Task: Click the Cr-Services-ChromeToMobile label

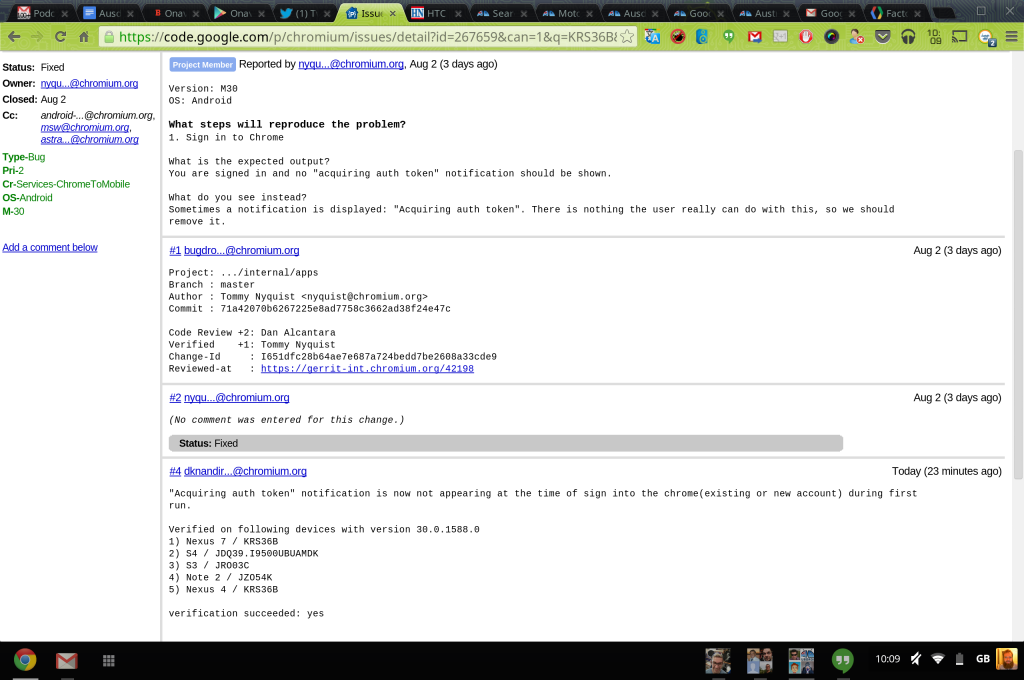Action: point(66,184)
